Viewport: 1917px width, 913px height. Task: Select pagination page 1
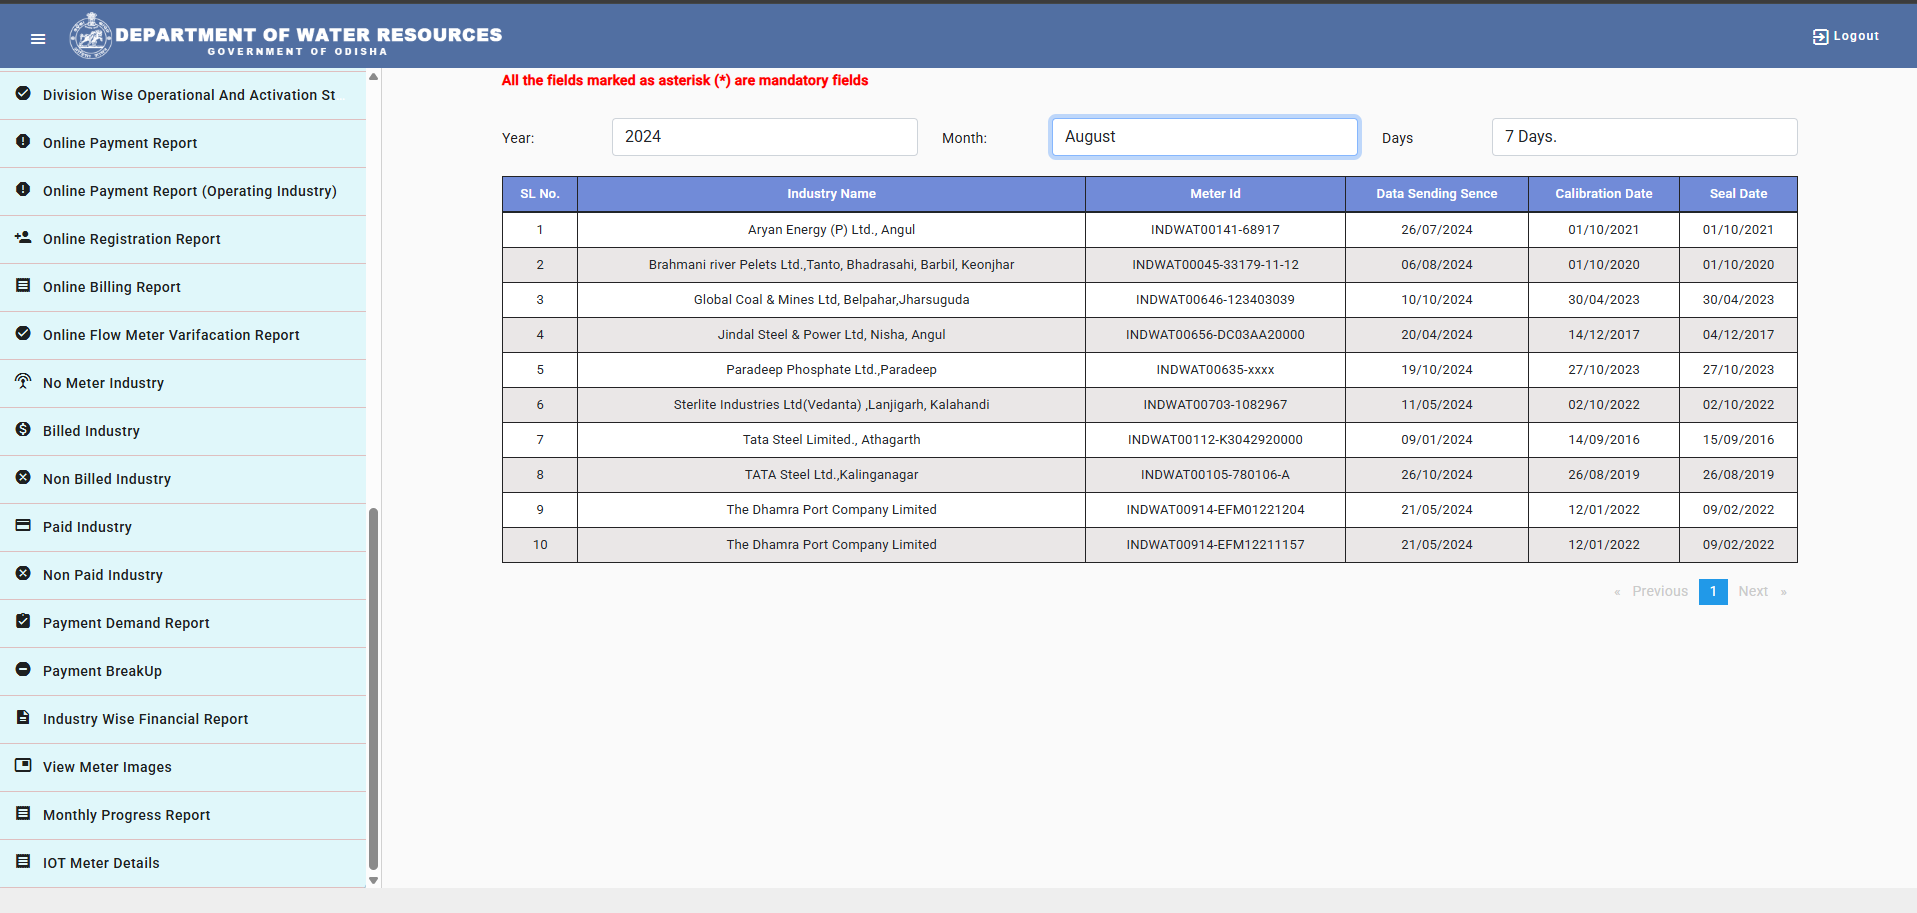tap(1713, 591)
